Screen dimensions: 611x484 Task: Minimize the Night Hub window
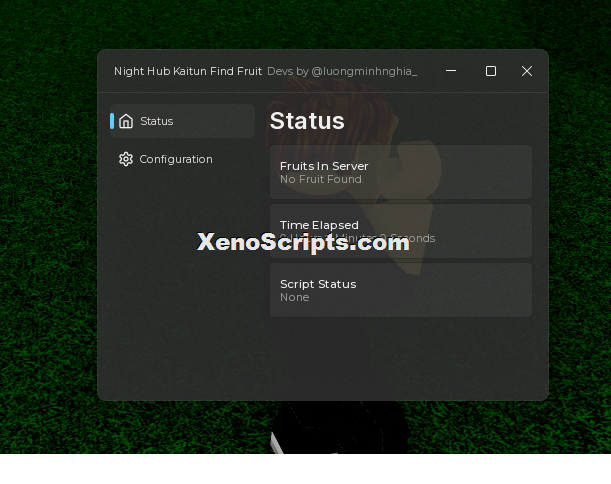pyautogui.click(x=451, y=71)
